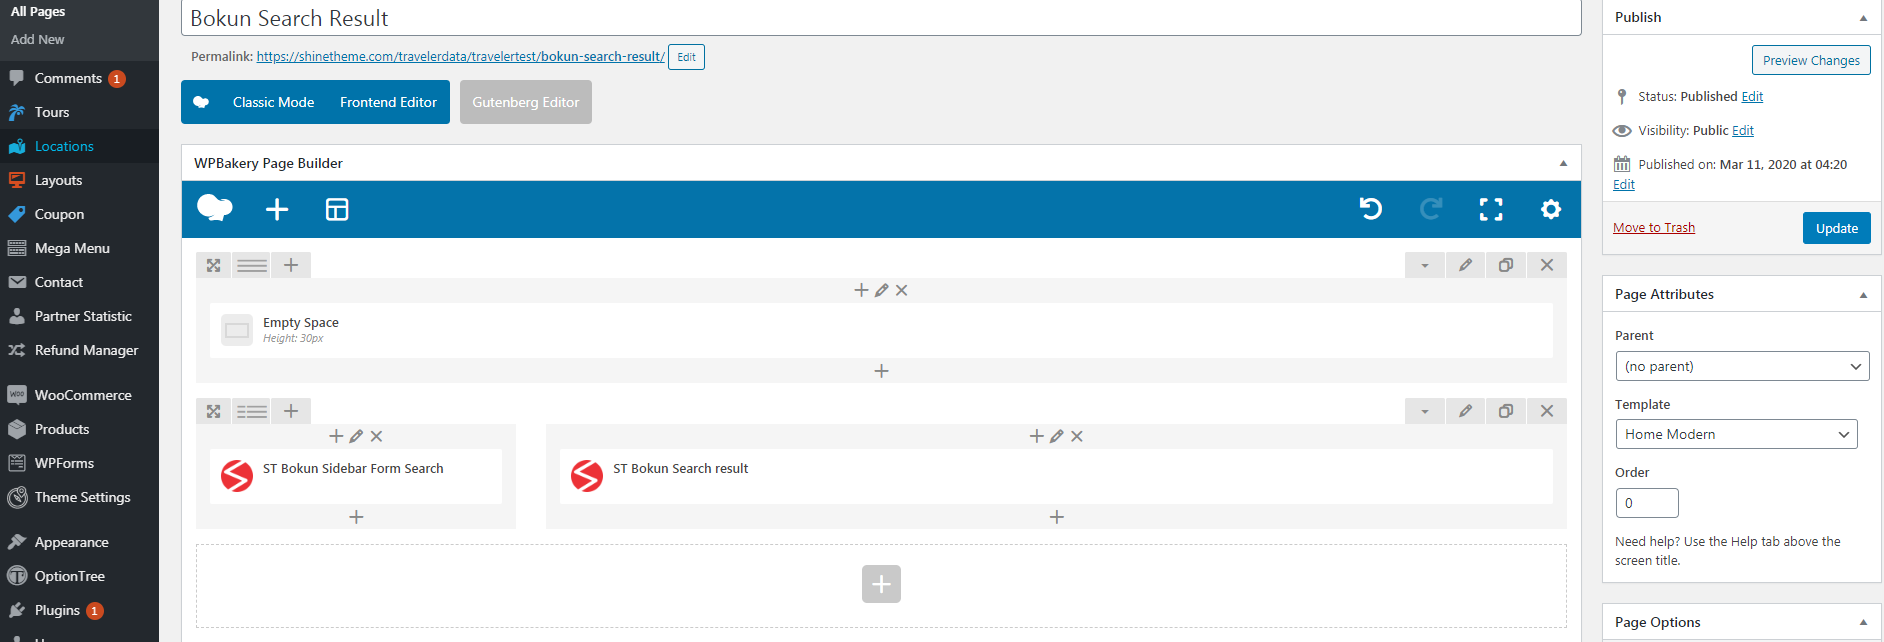Prepend element to the Empty Space column
This screenshot has height=642, width=1884.
tap(861, 290)
